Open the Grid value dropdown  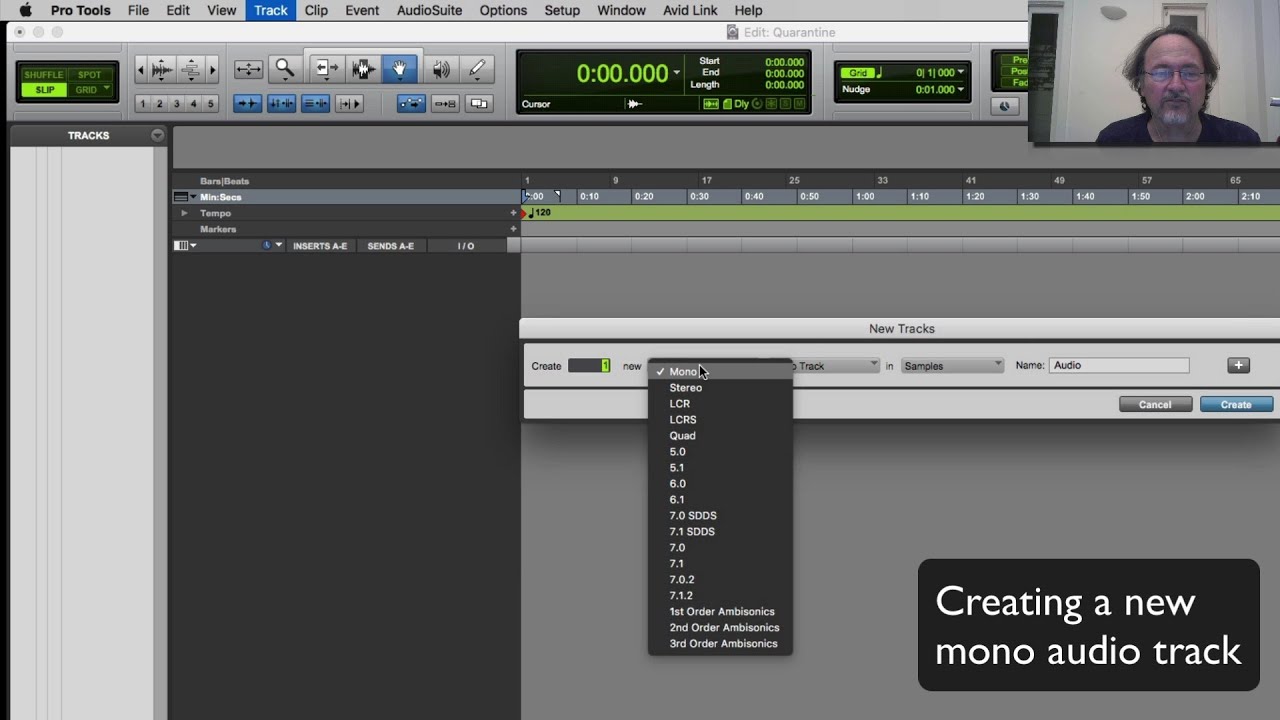pyautogui.click(x=961, y=73)
